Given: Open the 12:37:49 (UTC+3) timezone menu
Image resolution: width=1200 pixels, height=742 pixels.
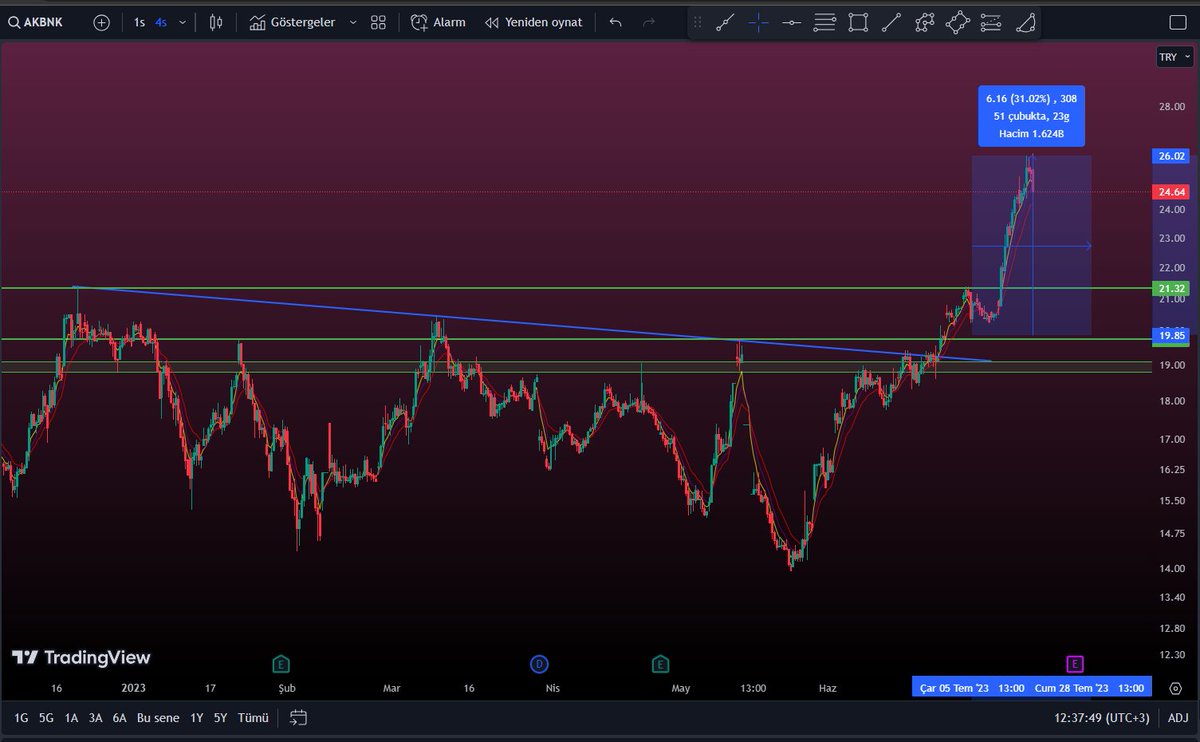Looking at the screenshot, I should click(x=1102, y=717).
